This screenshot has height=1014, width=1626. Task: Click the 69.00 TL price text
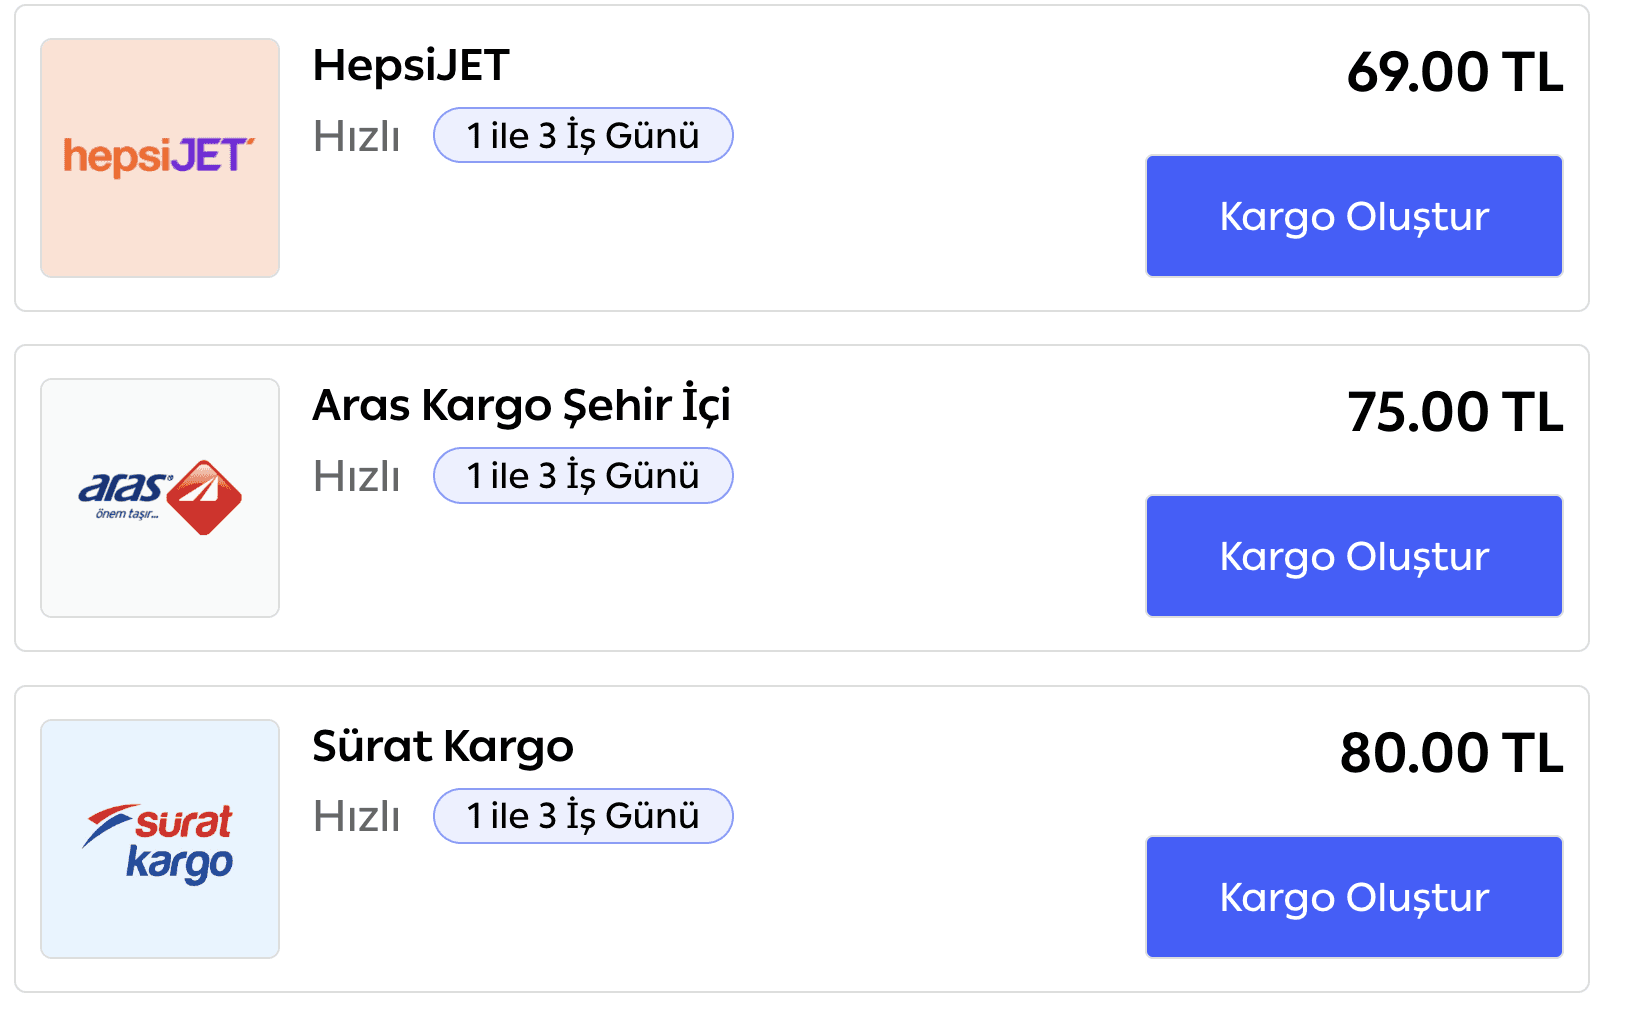point(1455,72)
